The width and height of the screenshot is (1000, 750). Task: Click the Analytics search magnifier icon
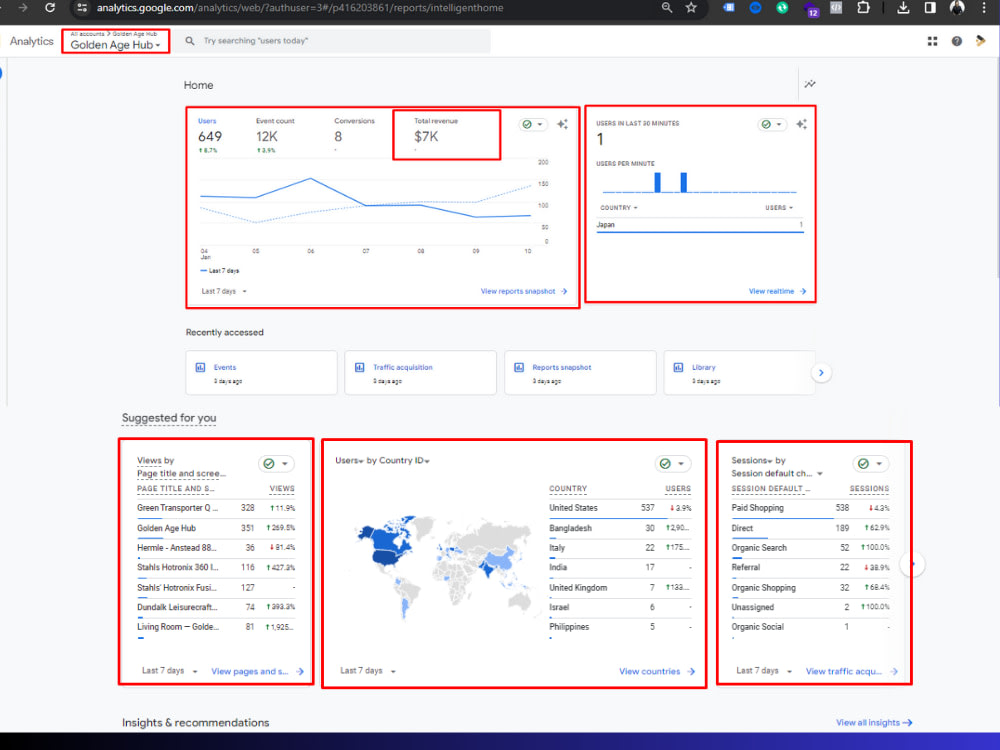pyautogui.click(x=189, y=41)
